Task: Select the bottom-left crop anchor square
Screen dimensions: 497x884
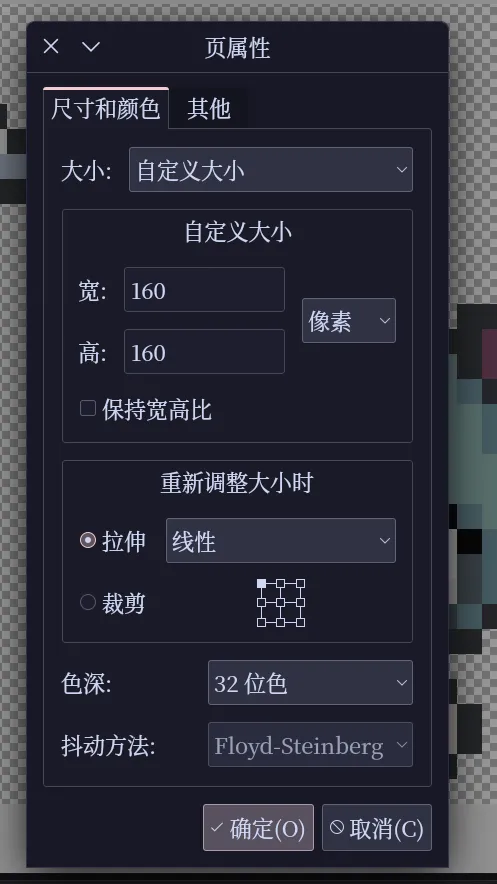Action: coord(261,622)
